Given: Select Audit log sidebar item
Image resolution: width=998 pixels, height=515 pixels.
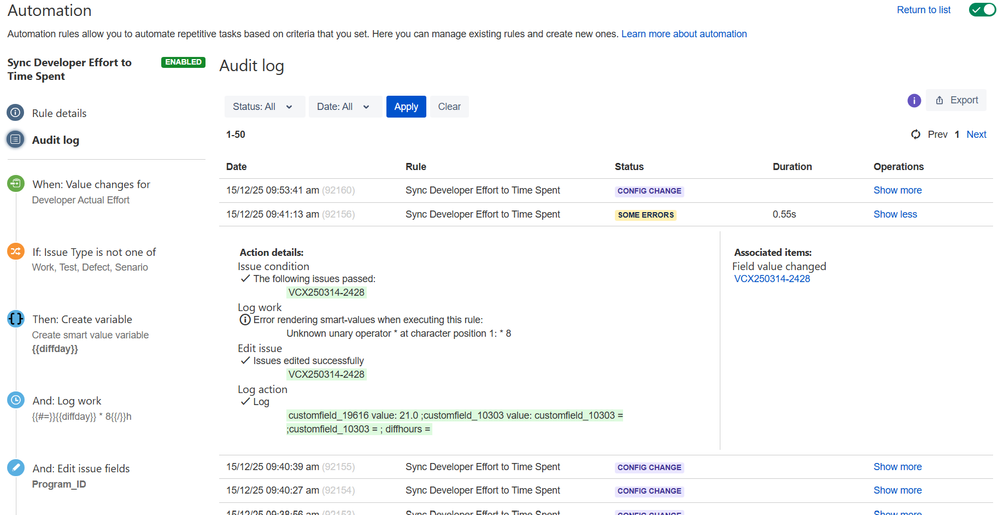Looking at the screenshot, I should 56,140.
